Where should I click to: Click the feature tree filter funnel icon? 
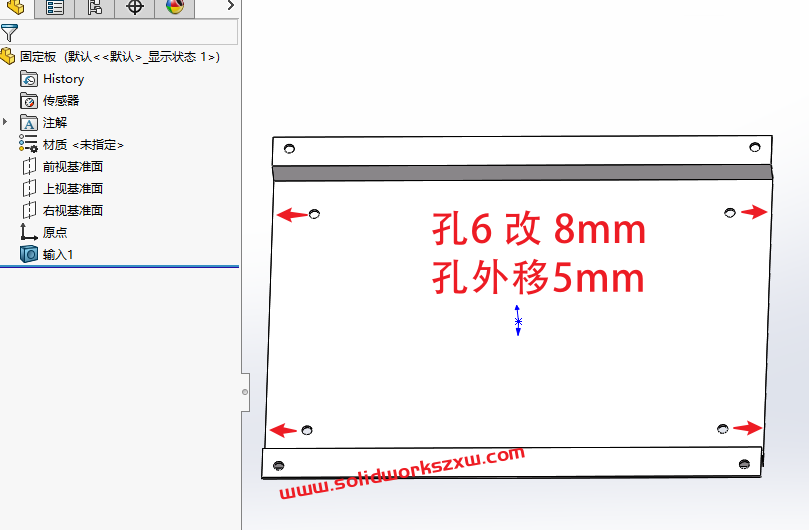coord(10,33)
